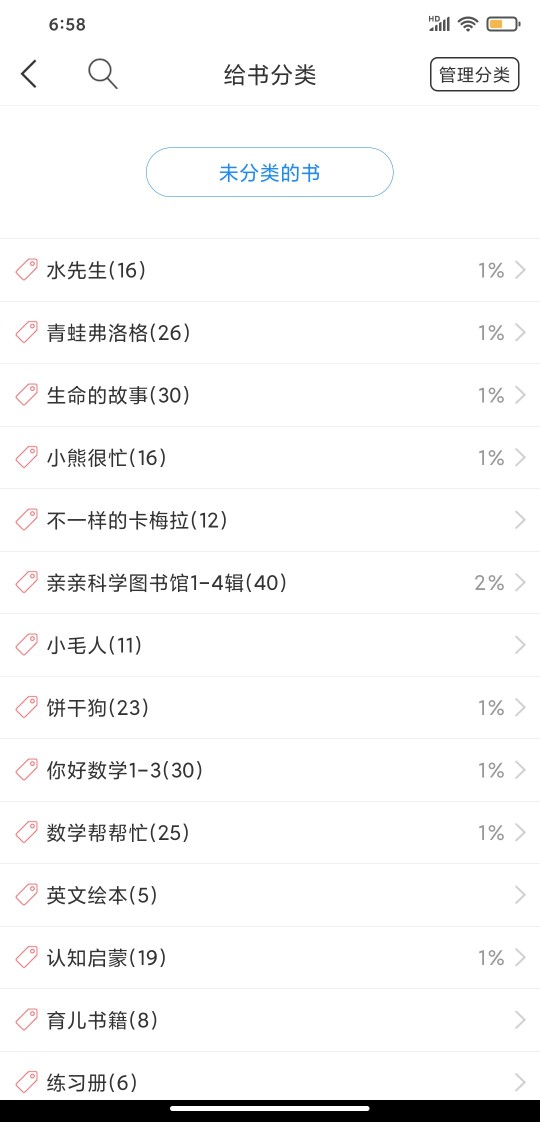
Task: Select the 你好数学1-3 category row
Action: click(x=270, y=771)
